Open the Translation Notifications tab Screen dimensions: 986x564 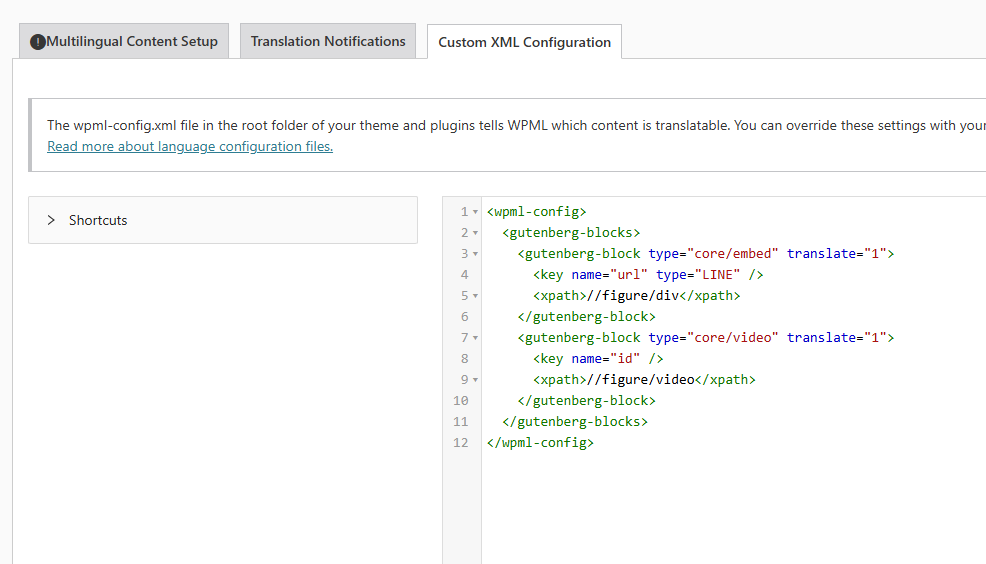[328, 41]
